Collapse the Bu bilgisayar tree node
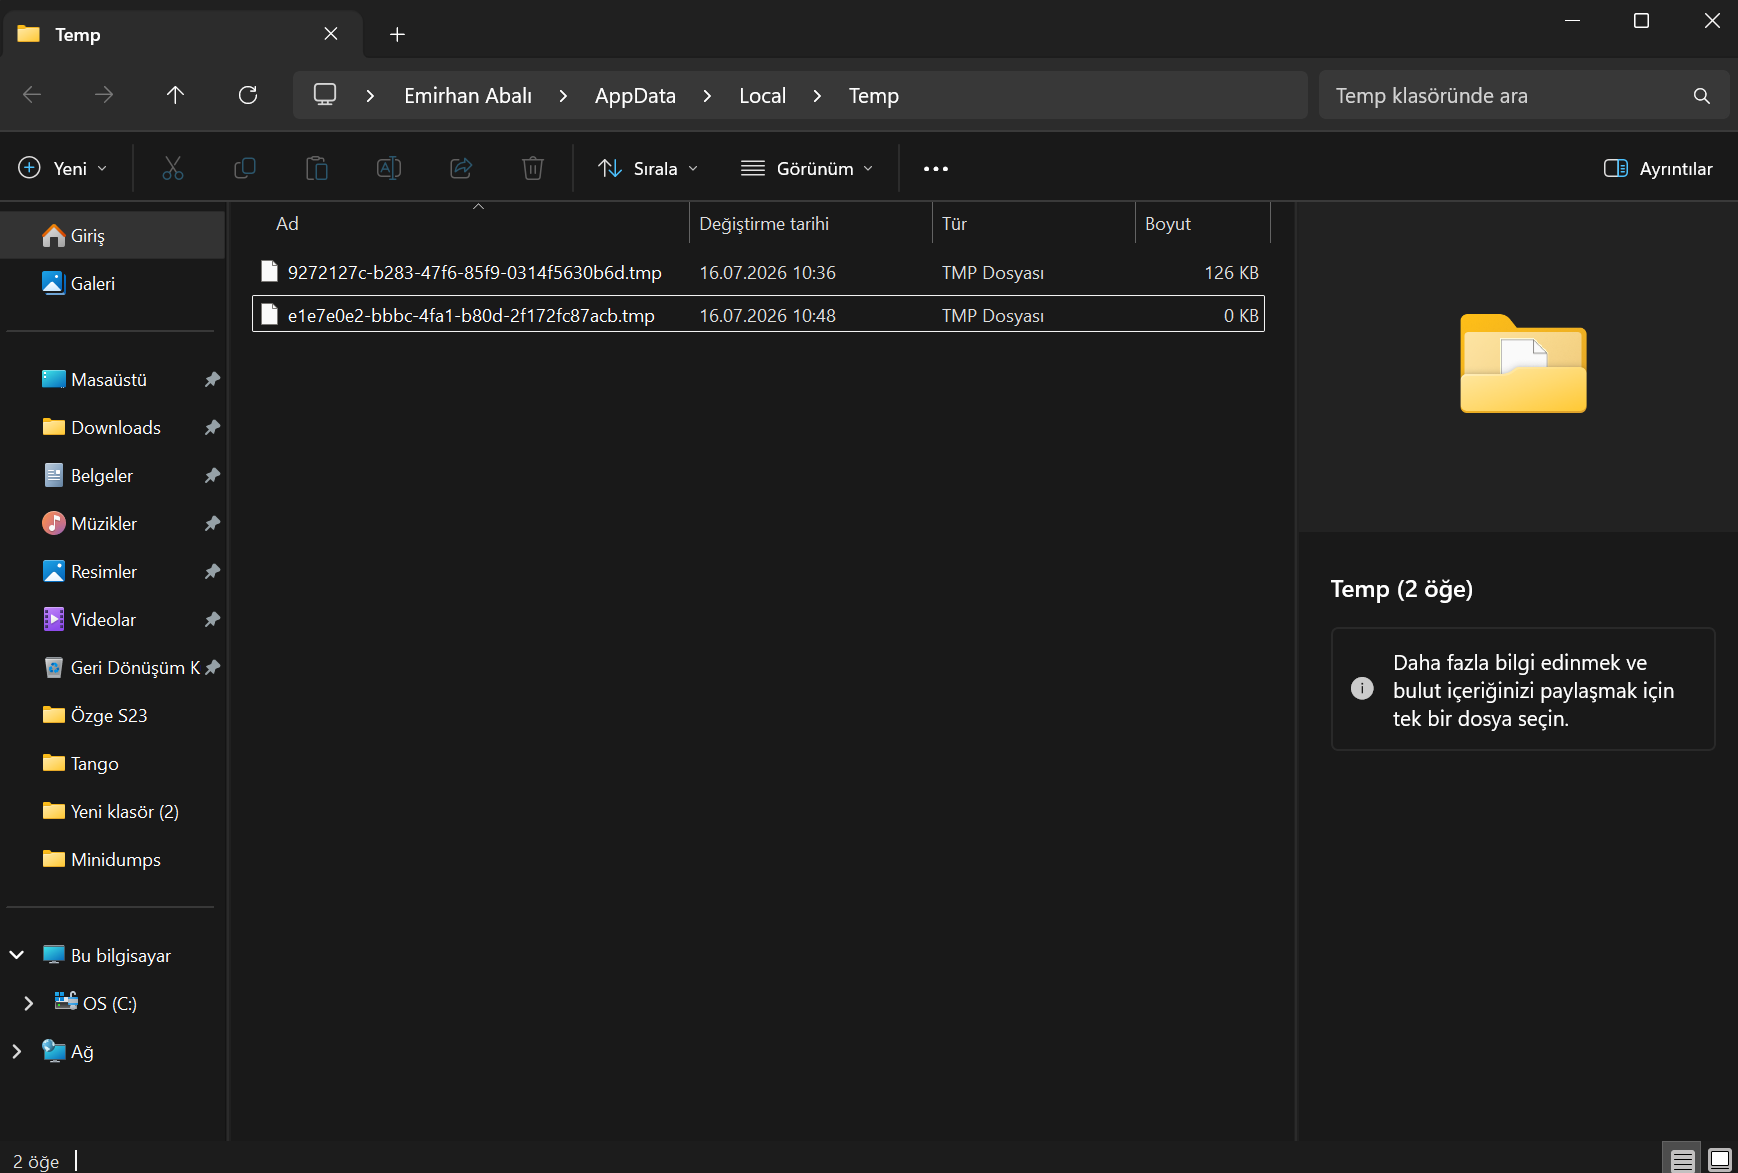 click(17, 955)
